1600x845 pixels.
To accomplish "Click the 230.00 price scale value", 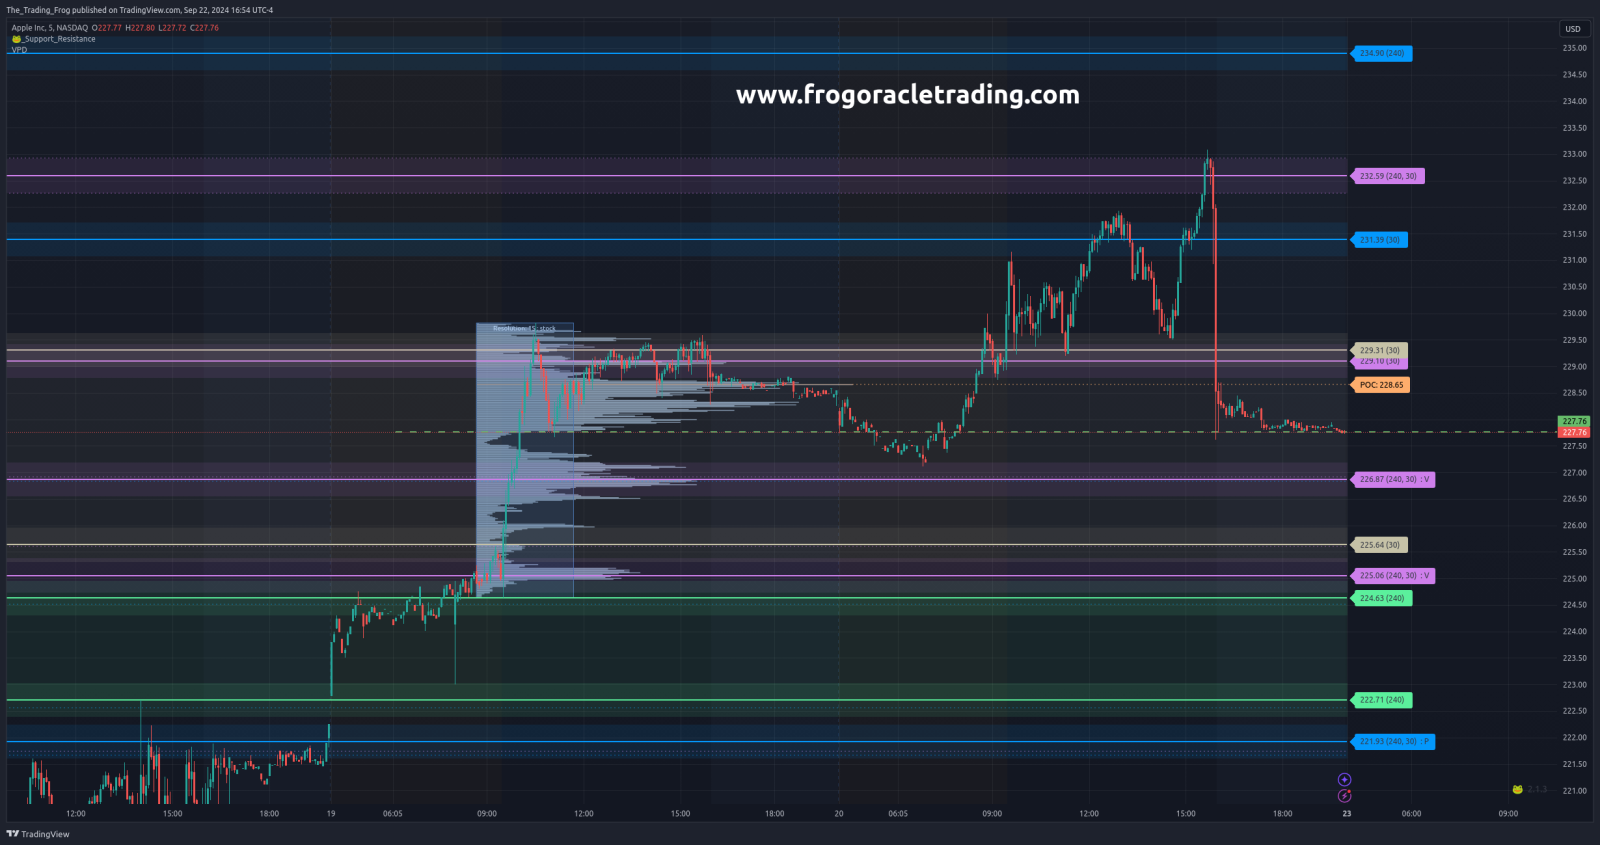I will (1574, 313).
